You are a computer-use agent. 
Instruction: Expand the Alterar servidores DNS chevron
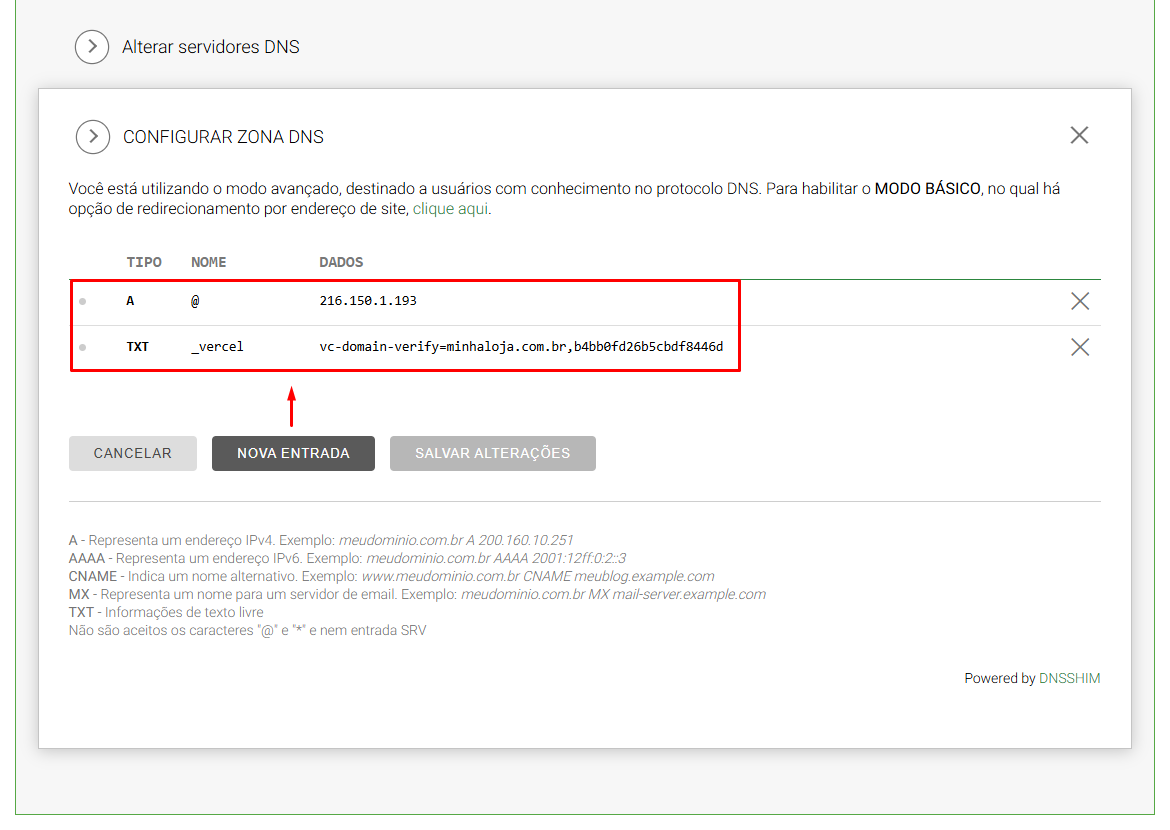point(92,47)
